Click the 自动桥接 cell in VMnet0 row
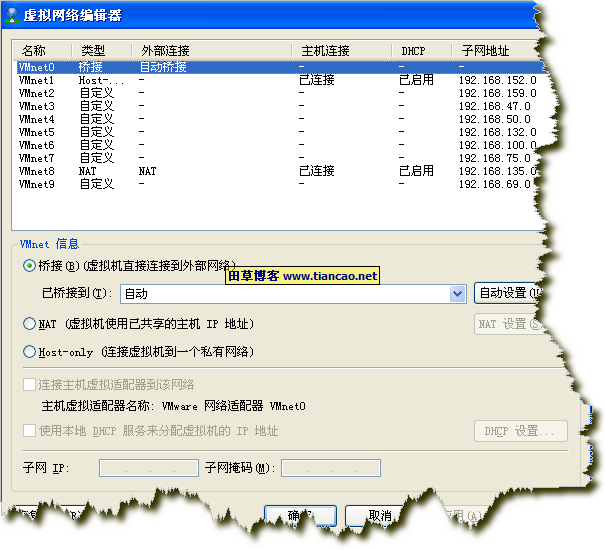The image size is (605, 550). [163, 67]
